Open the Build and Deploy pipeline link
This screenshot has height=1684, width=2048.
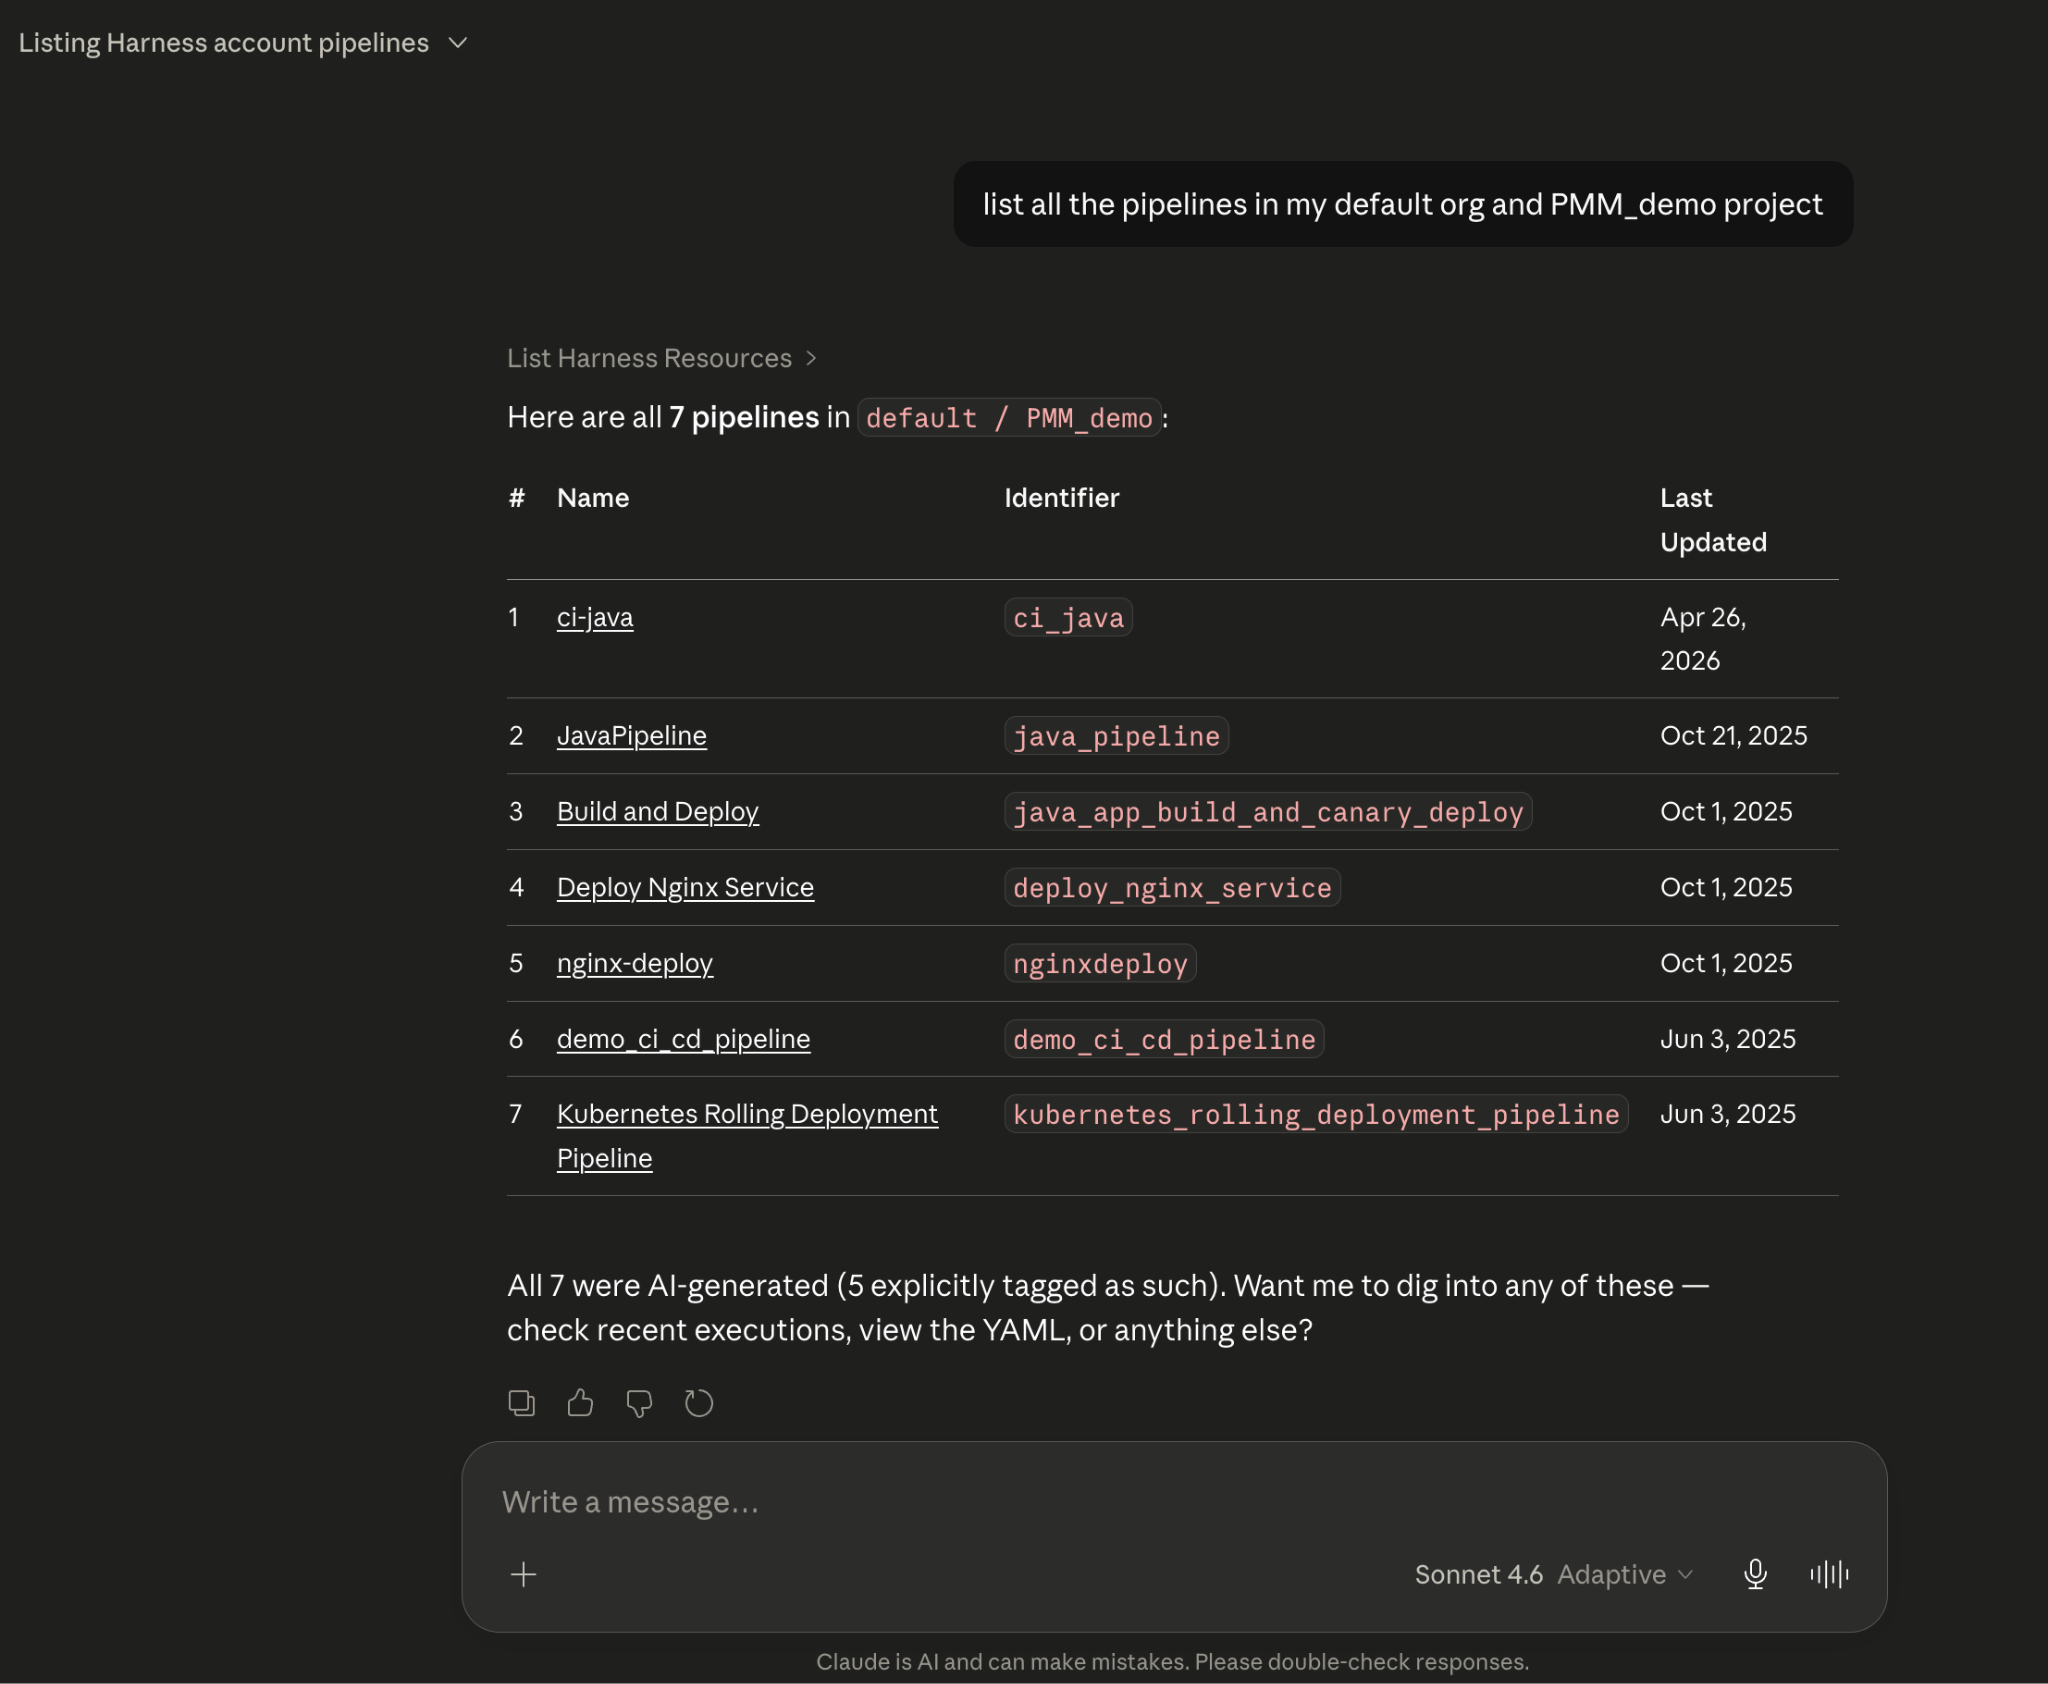(x=658, y=812)
